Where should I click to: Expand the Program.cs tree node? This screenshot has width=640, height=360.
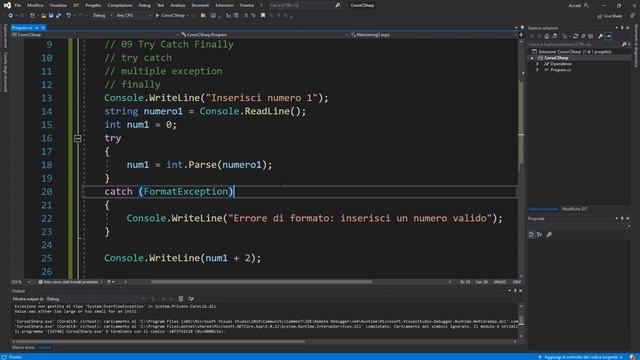(538, 70)
